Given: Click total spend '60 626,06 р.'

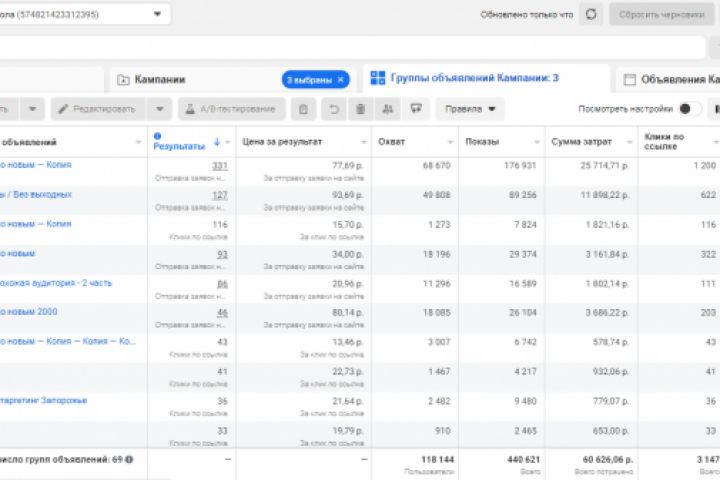Looking at the screenshot, I should point(608,459).
